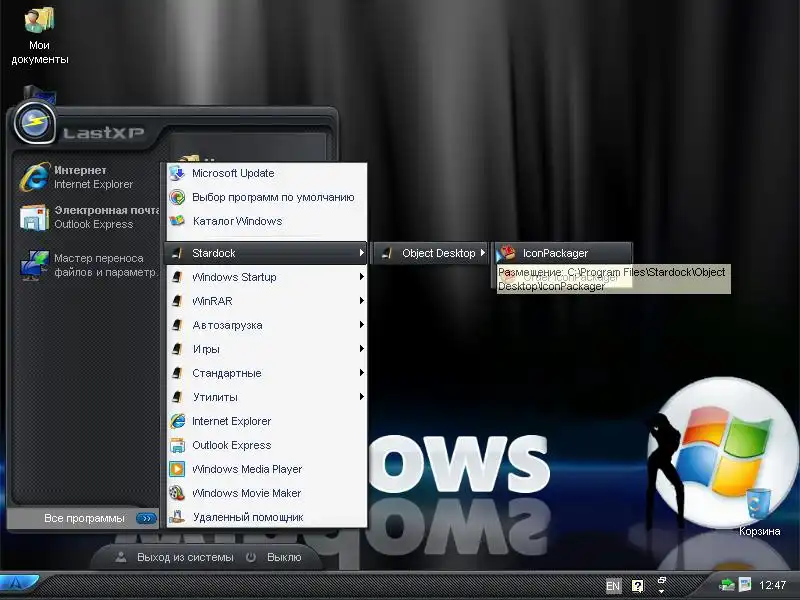Open Мои документы desktop icon

coord(40,36)
